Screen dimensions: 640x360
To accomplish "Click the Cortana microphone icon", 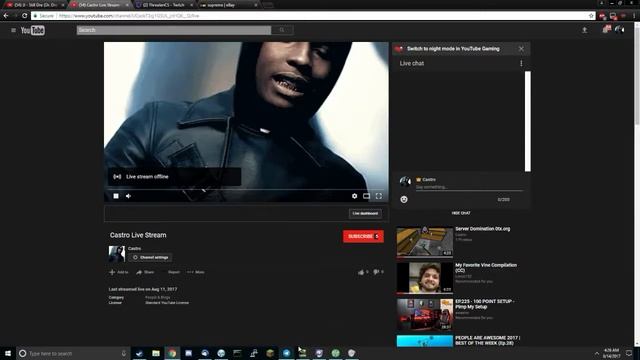I will [x=124, y=353].
